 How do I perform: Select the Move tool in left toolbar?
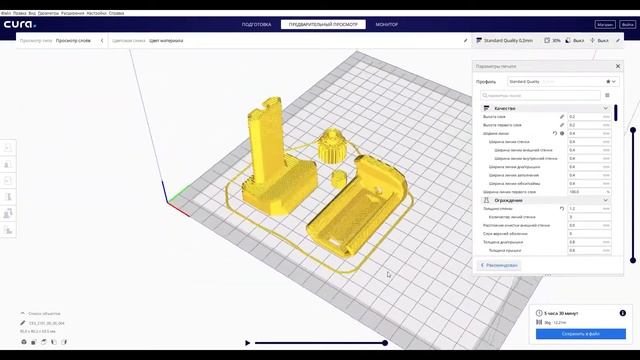pos(8,147)
